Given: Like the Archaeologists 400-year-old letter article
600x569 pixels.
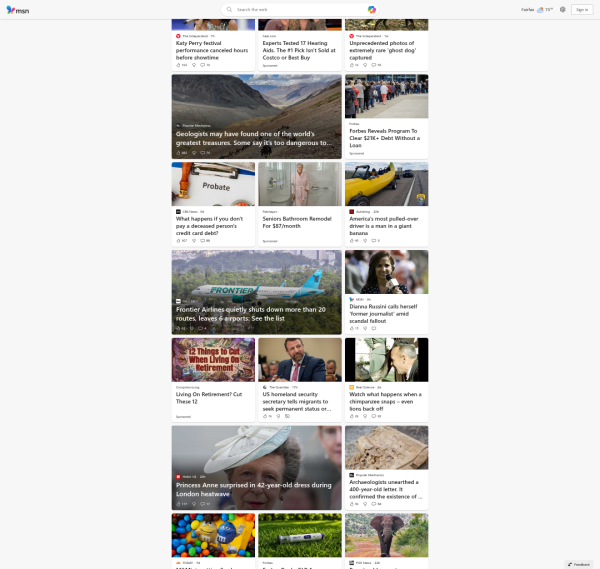Looking at the screenshot, I should (352, 504).
